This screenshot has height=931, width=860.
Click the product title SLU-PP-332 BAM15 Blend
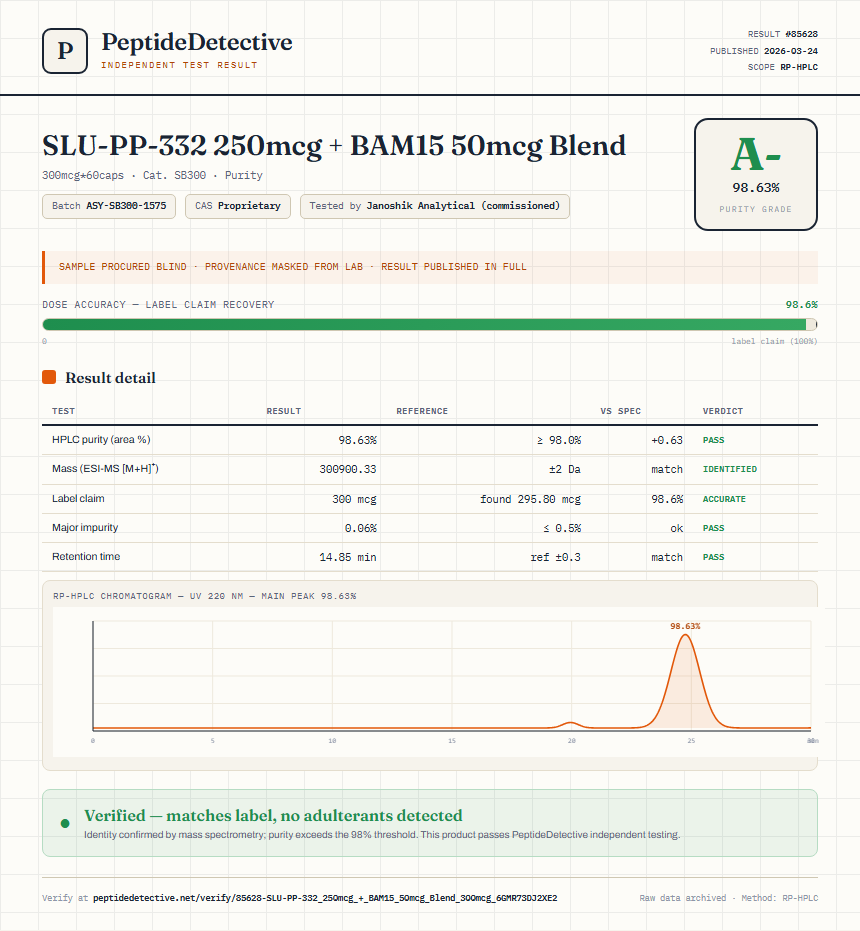pos(334,146)
